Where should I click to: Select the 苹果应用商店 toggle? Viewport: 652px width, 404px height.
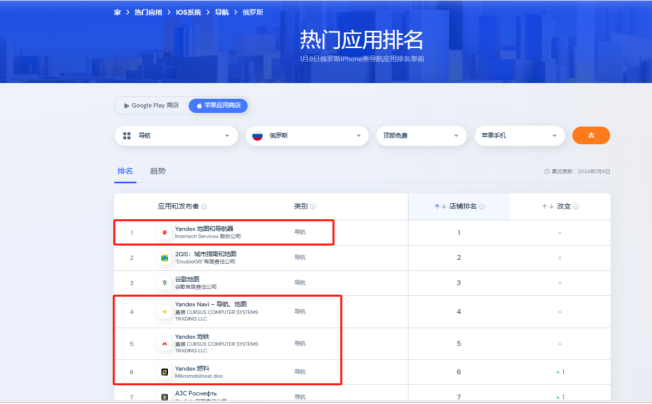pyautogui.click(x=218, y=106)
